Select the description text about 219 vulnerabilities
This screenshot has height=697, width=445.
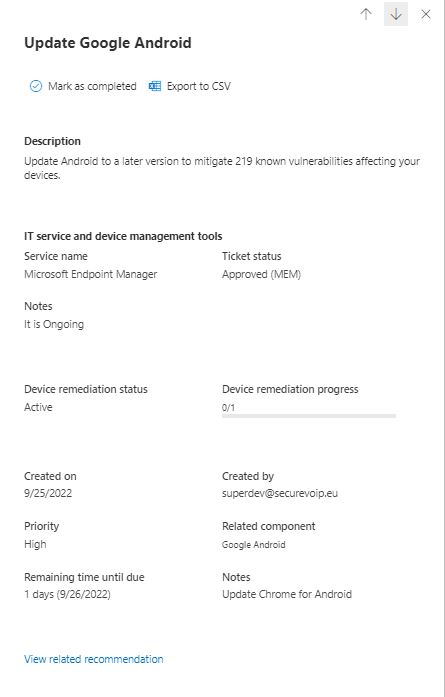pos(222,168)
